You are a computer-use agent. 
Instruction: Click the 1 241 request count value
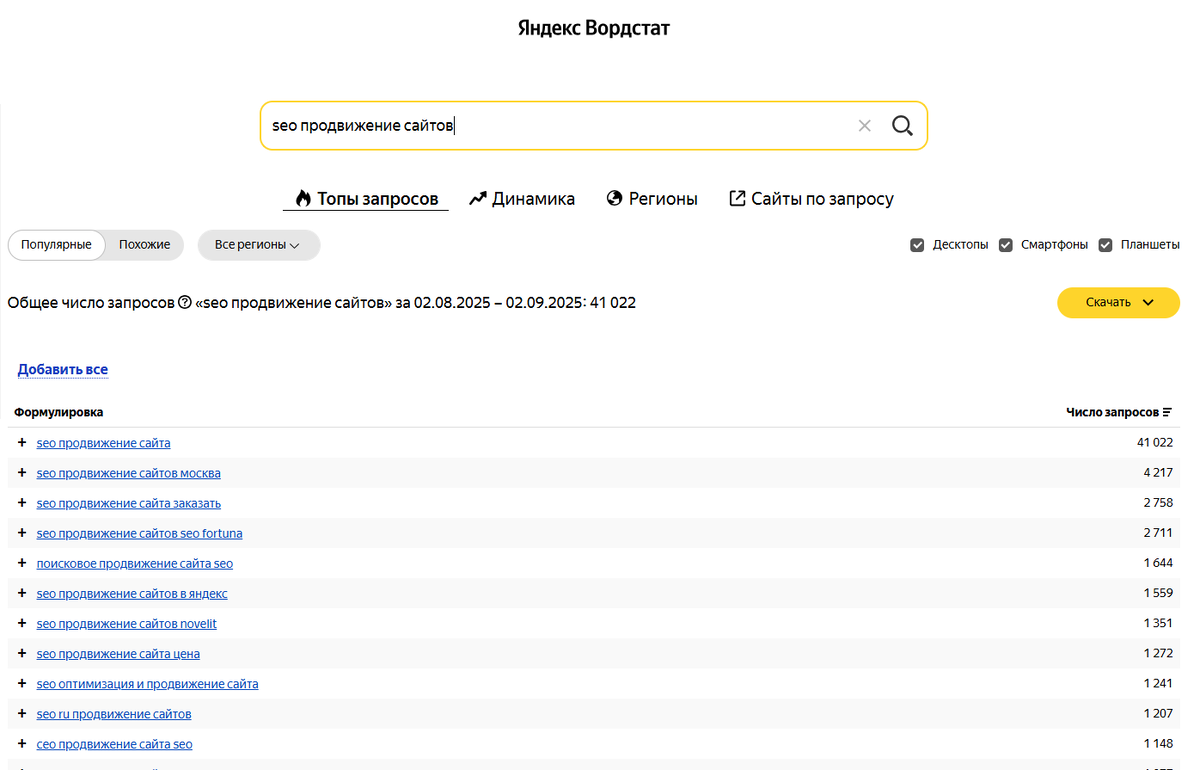click(x=1158, y=684)
